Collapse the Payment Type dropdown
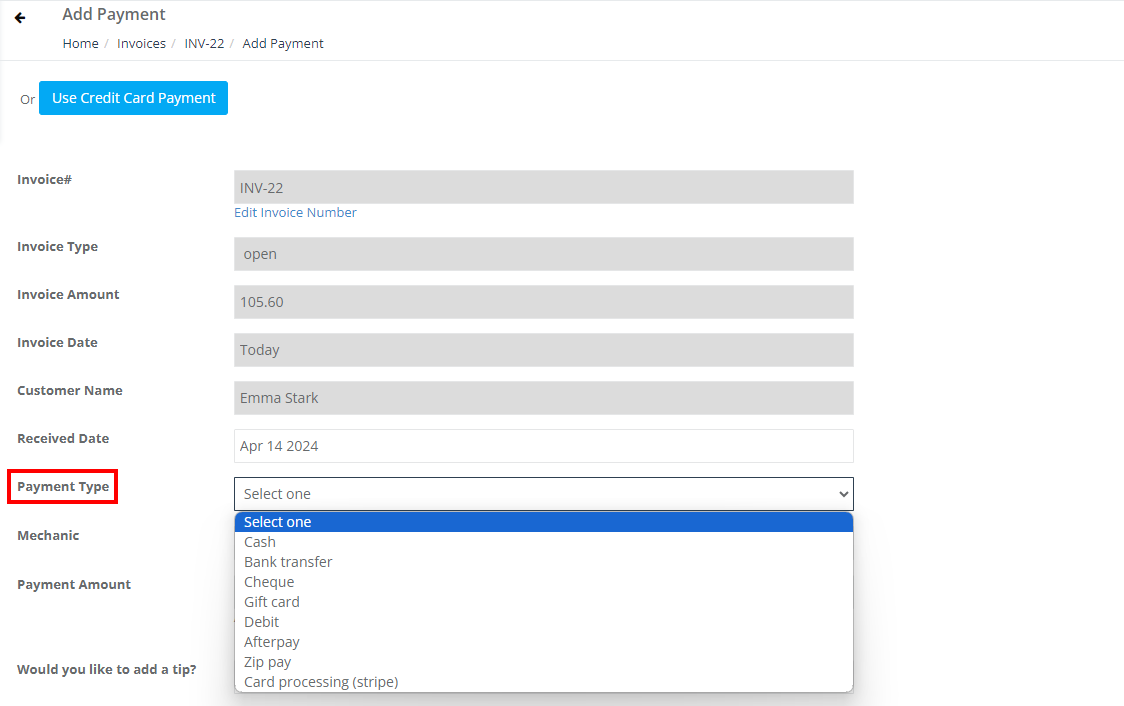 [543, 494]
